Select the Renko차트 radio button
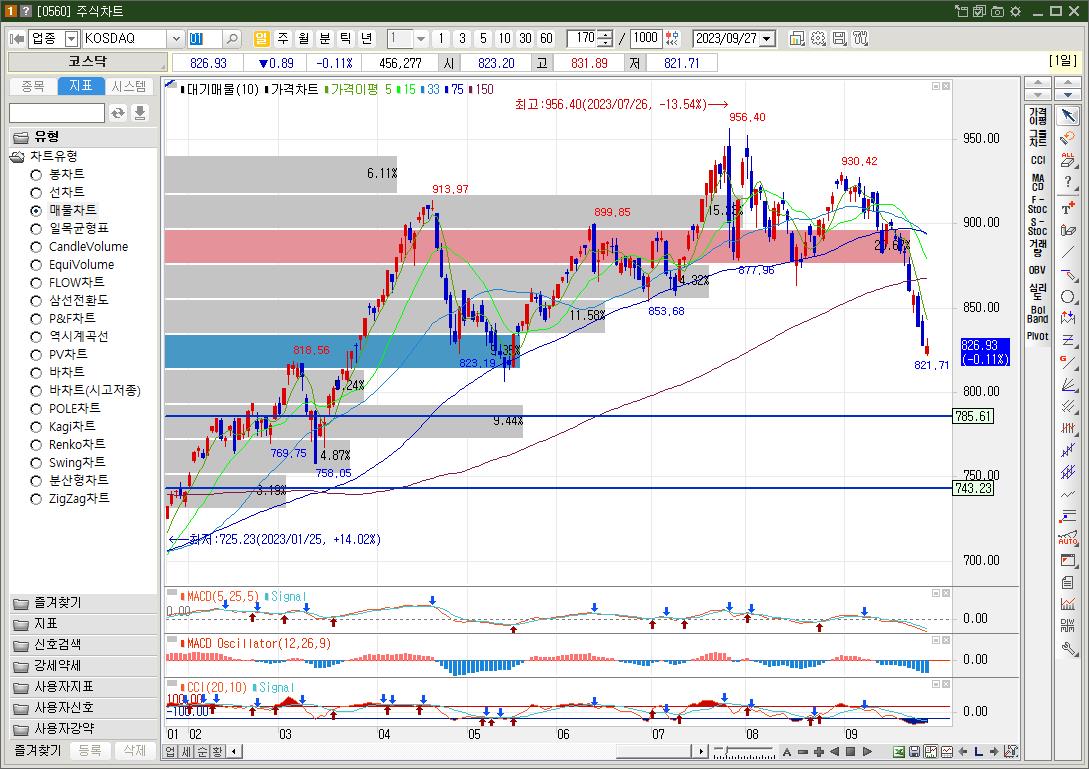The width and height of the screenshot is (1089, 769). 36,445
